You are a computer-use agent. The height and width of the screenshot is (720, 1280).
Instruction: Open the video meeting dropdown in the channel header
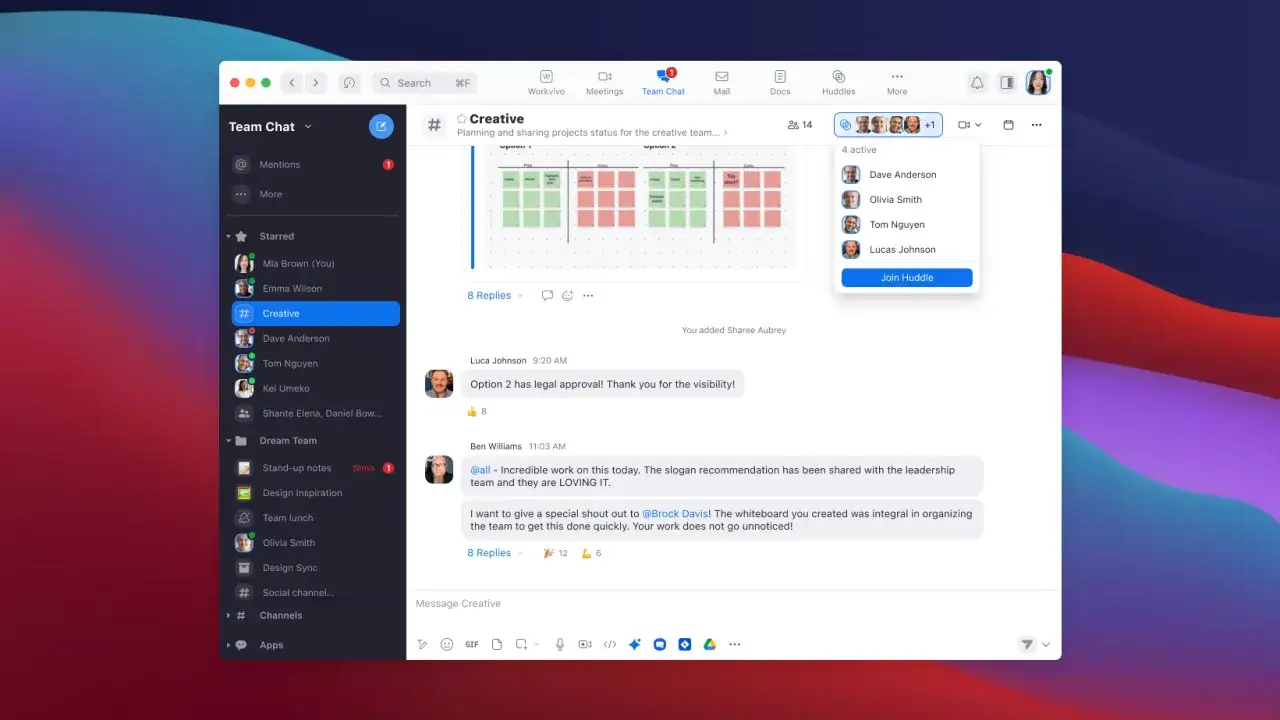pos(970,125)
